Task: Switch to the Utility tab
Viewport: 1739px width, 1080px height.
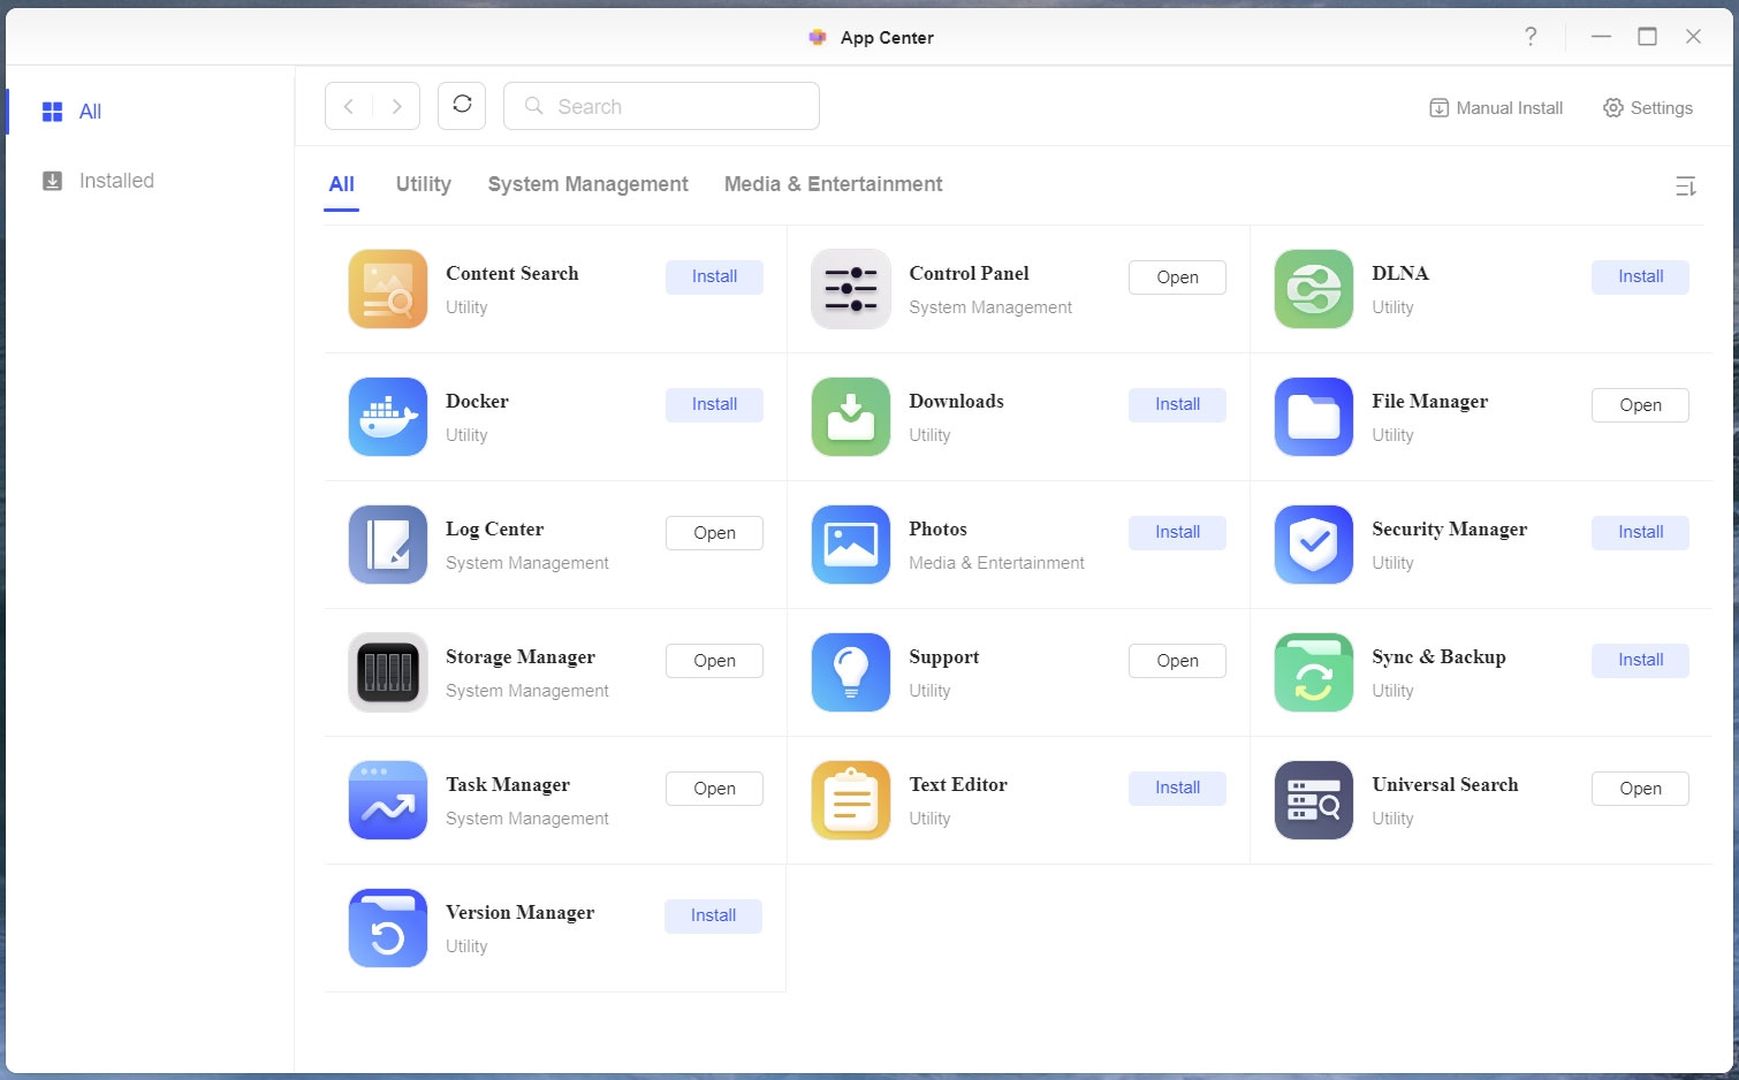Action: click(423, 184)
